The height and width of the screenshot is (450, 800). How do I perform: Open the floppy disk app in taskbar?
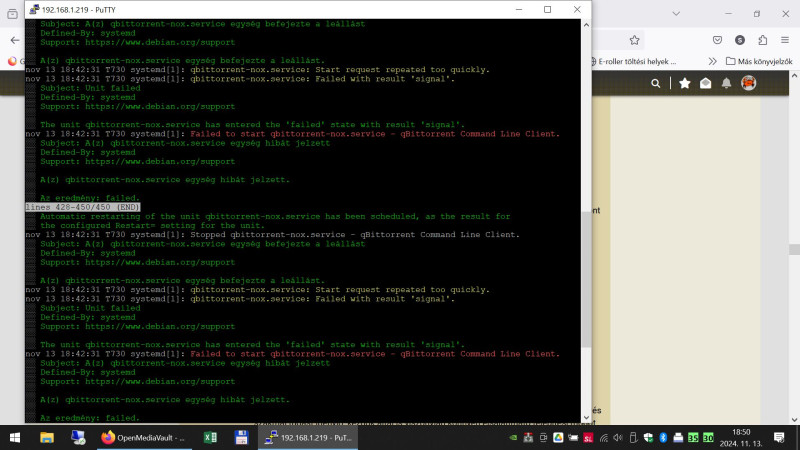coord(241,438)
